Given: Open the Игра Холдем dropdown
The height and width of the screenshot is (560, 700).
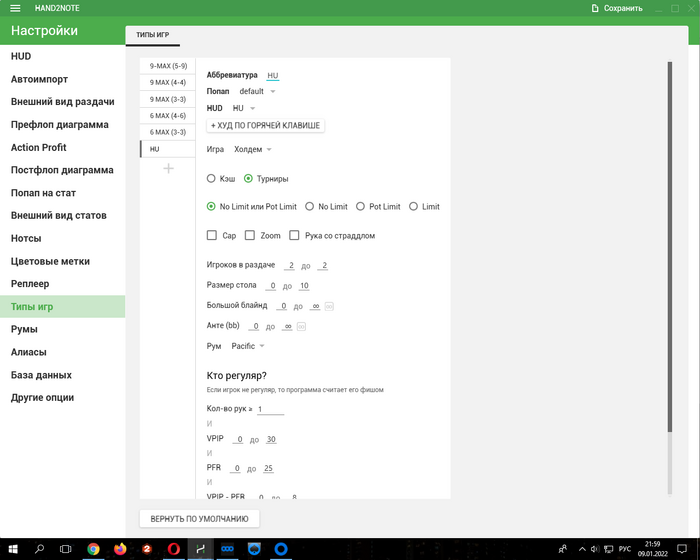Looking at the screenshot, I should (x=253, y=150).
